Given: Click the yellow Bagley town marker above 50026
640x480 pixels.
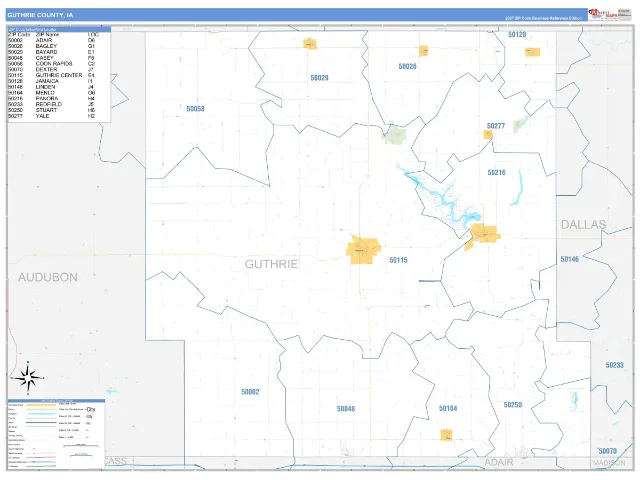Looking at the screenshot, I should point(423,51).
